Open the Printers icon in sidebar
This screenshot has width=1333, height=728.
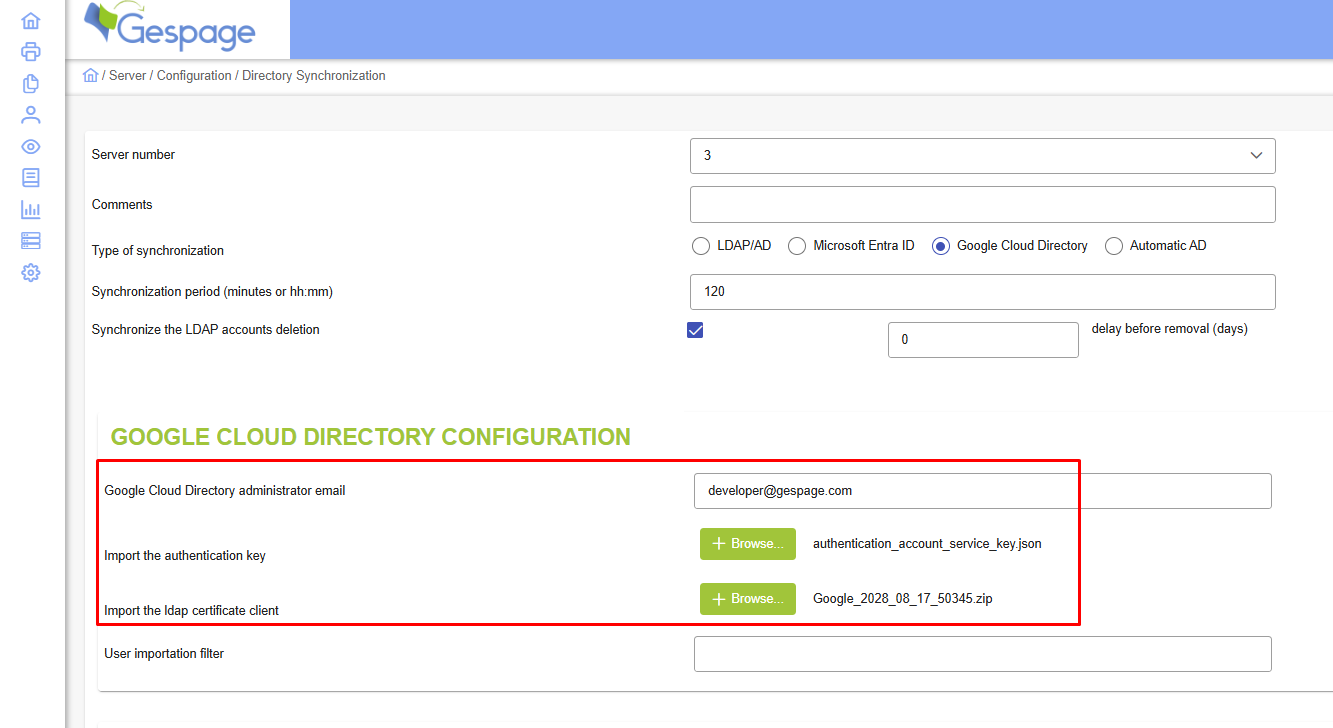pos(31,52)
